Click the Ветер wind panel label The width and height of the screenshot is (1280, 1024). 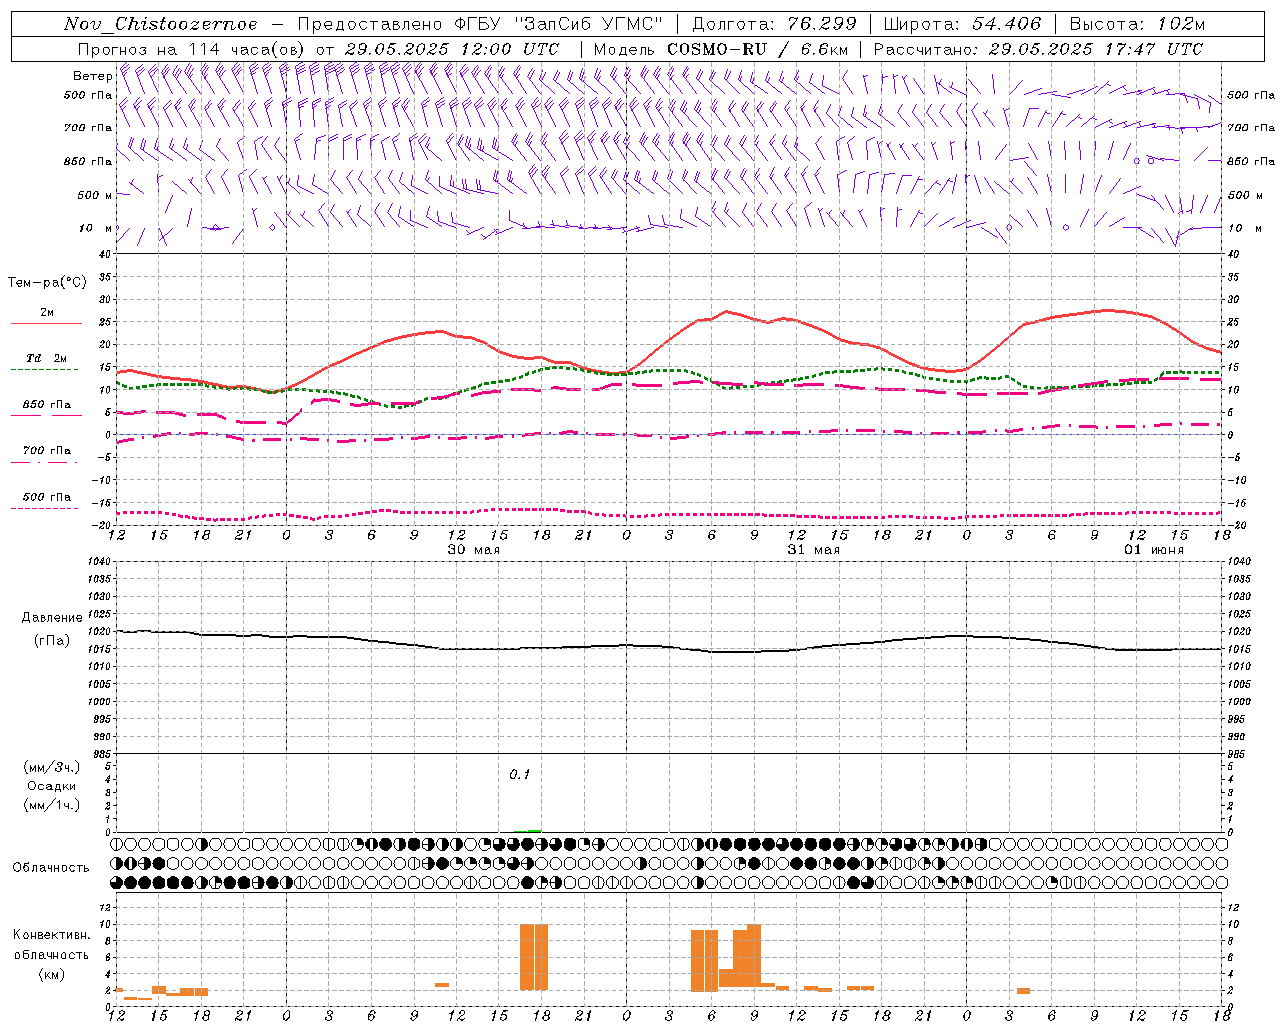point(92,76)
